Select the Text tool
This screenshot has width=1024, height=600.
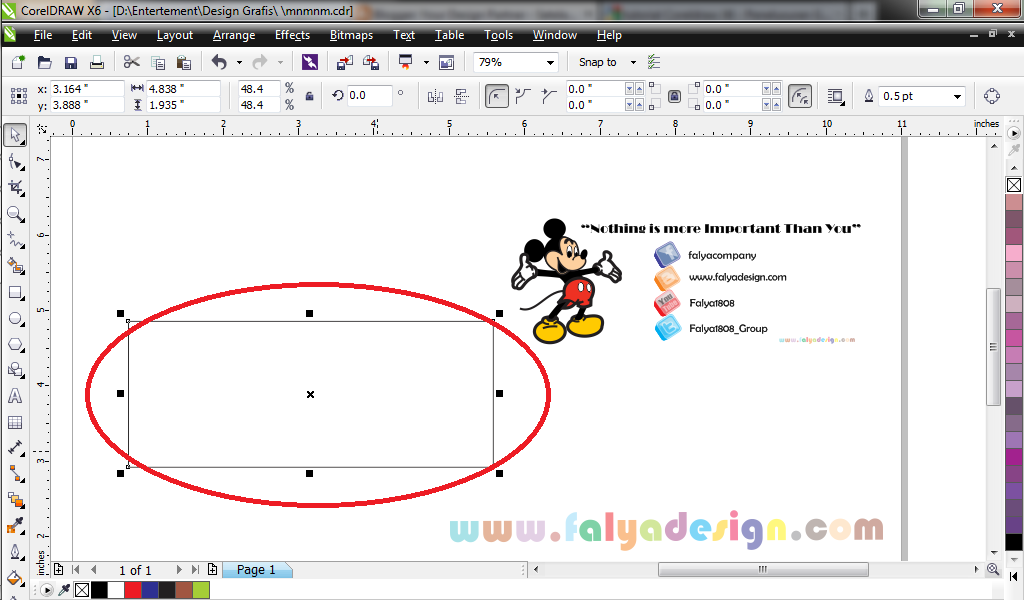tap(15, 396)
